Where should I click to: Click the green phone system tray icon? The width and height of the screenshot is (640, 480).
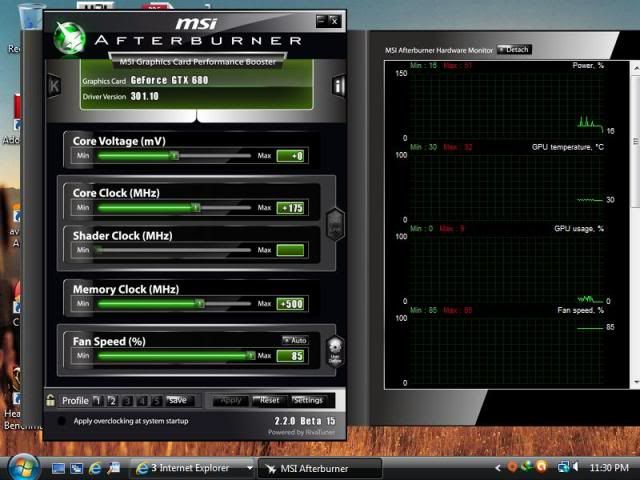[x=527, y=466]
